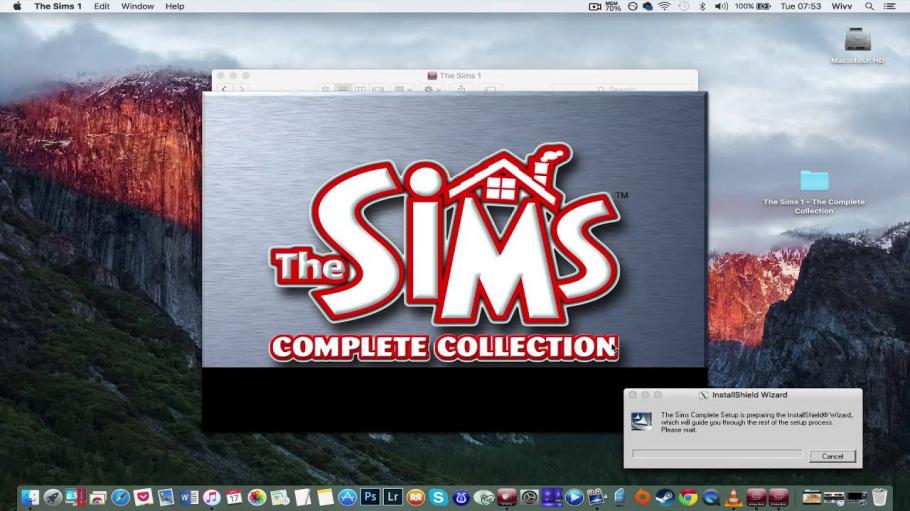
Task: Launch Lightroom from the dock
Action: 392,496
